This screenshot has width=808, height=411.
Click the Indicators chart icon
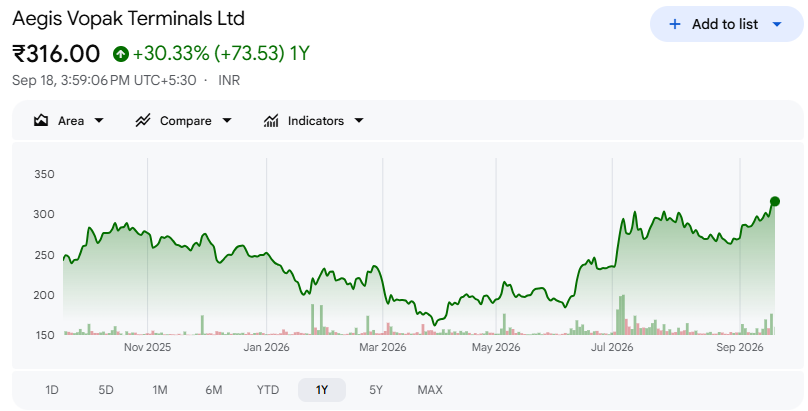[x=271, y=121]
